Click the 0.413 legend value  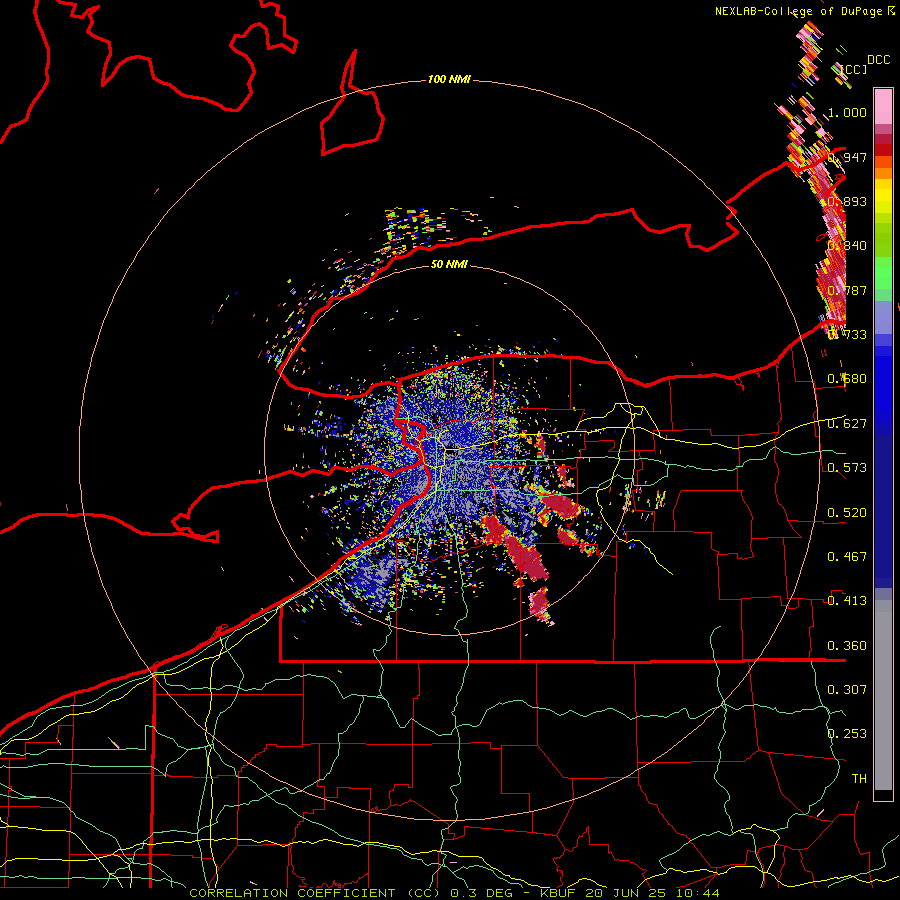pyautogui.click(x=847, y=601)
